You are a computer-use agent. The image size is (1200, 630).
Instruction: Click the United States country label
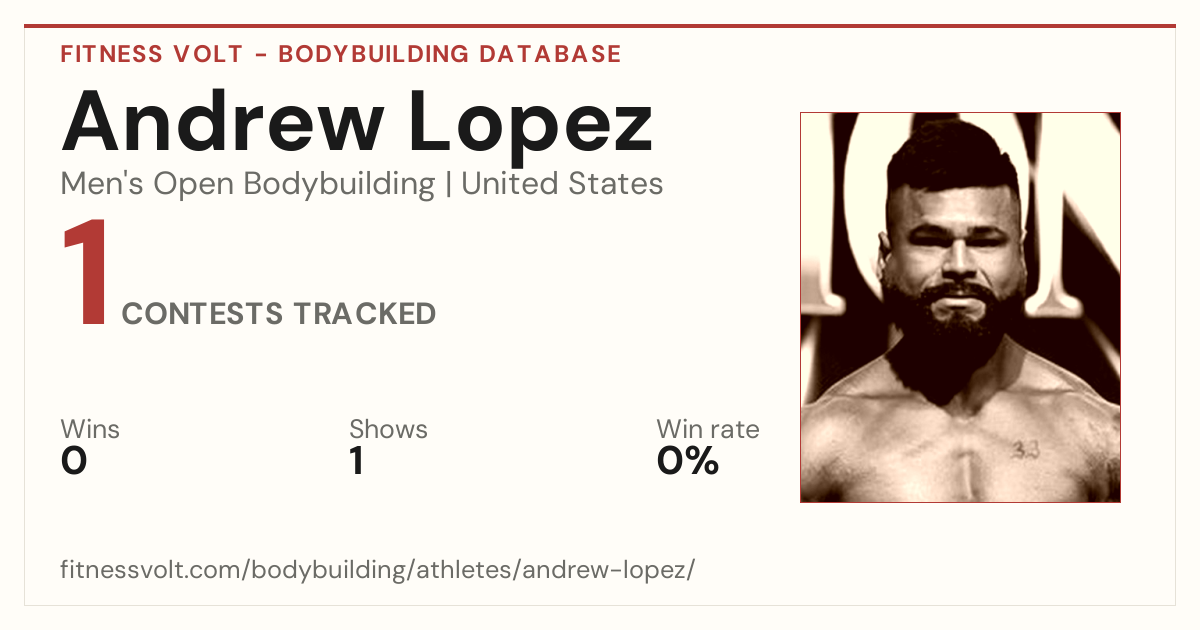coord(562,184)
